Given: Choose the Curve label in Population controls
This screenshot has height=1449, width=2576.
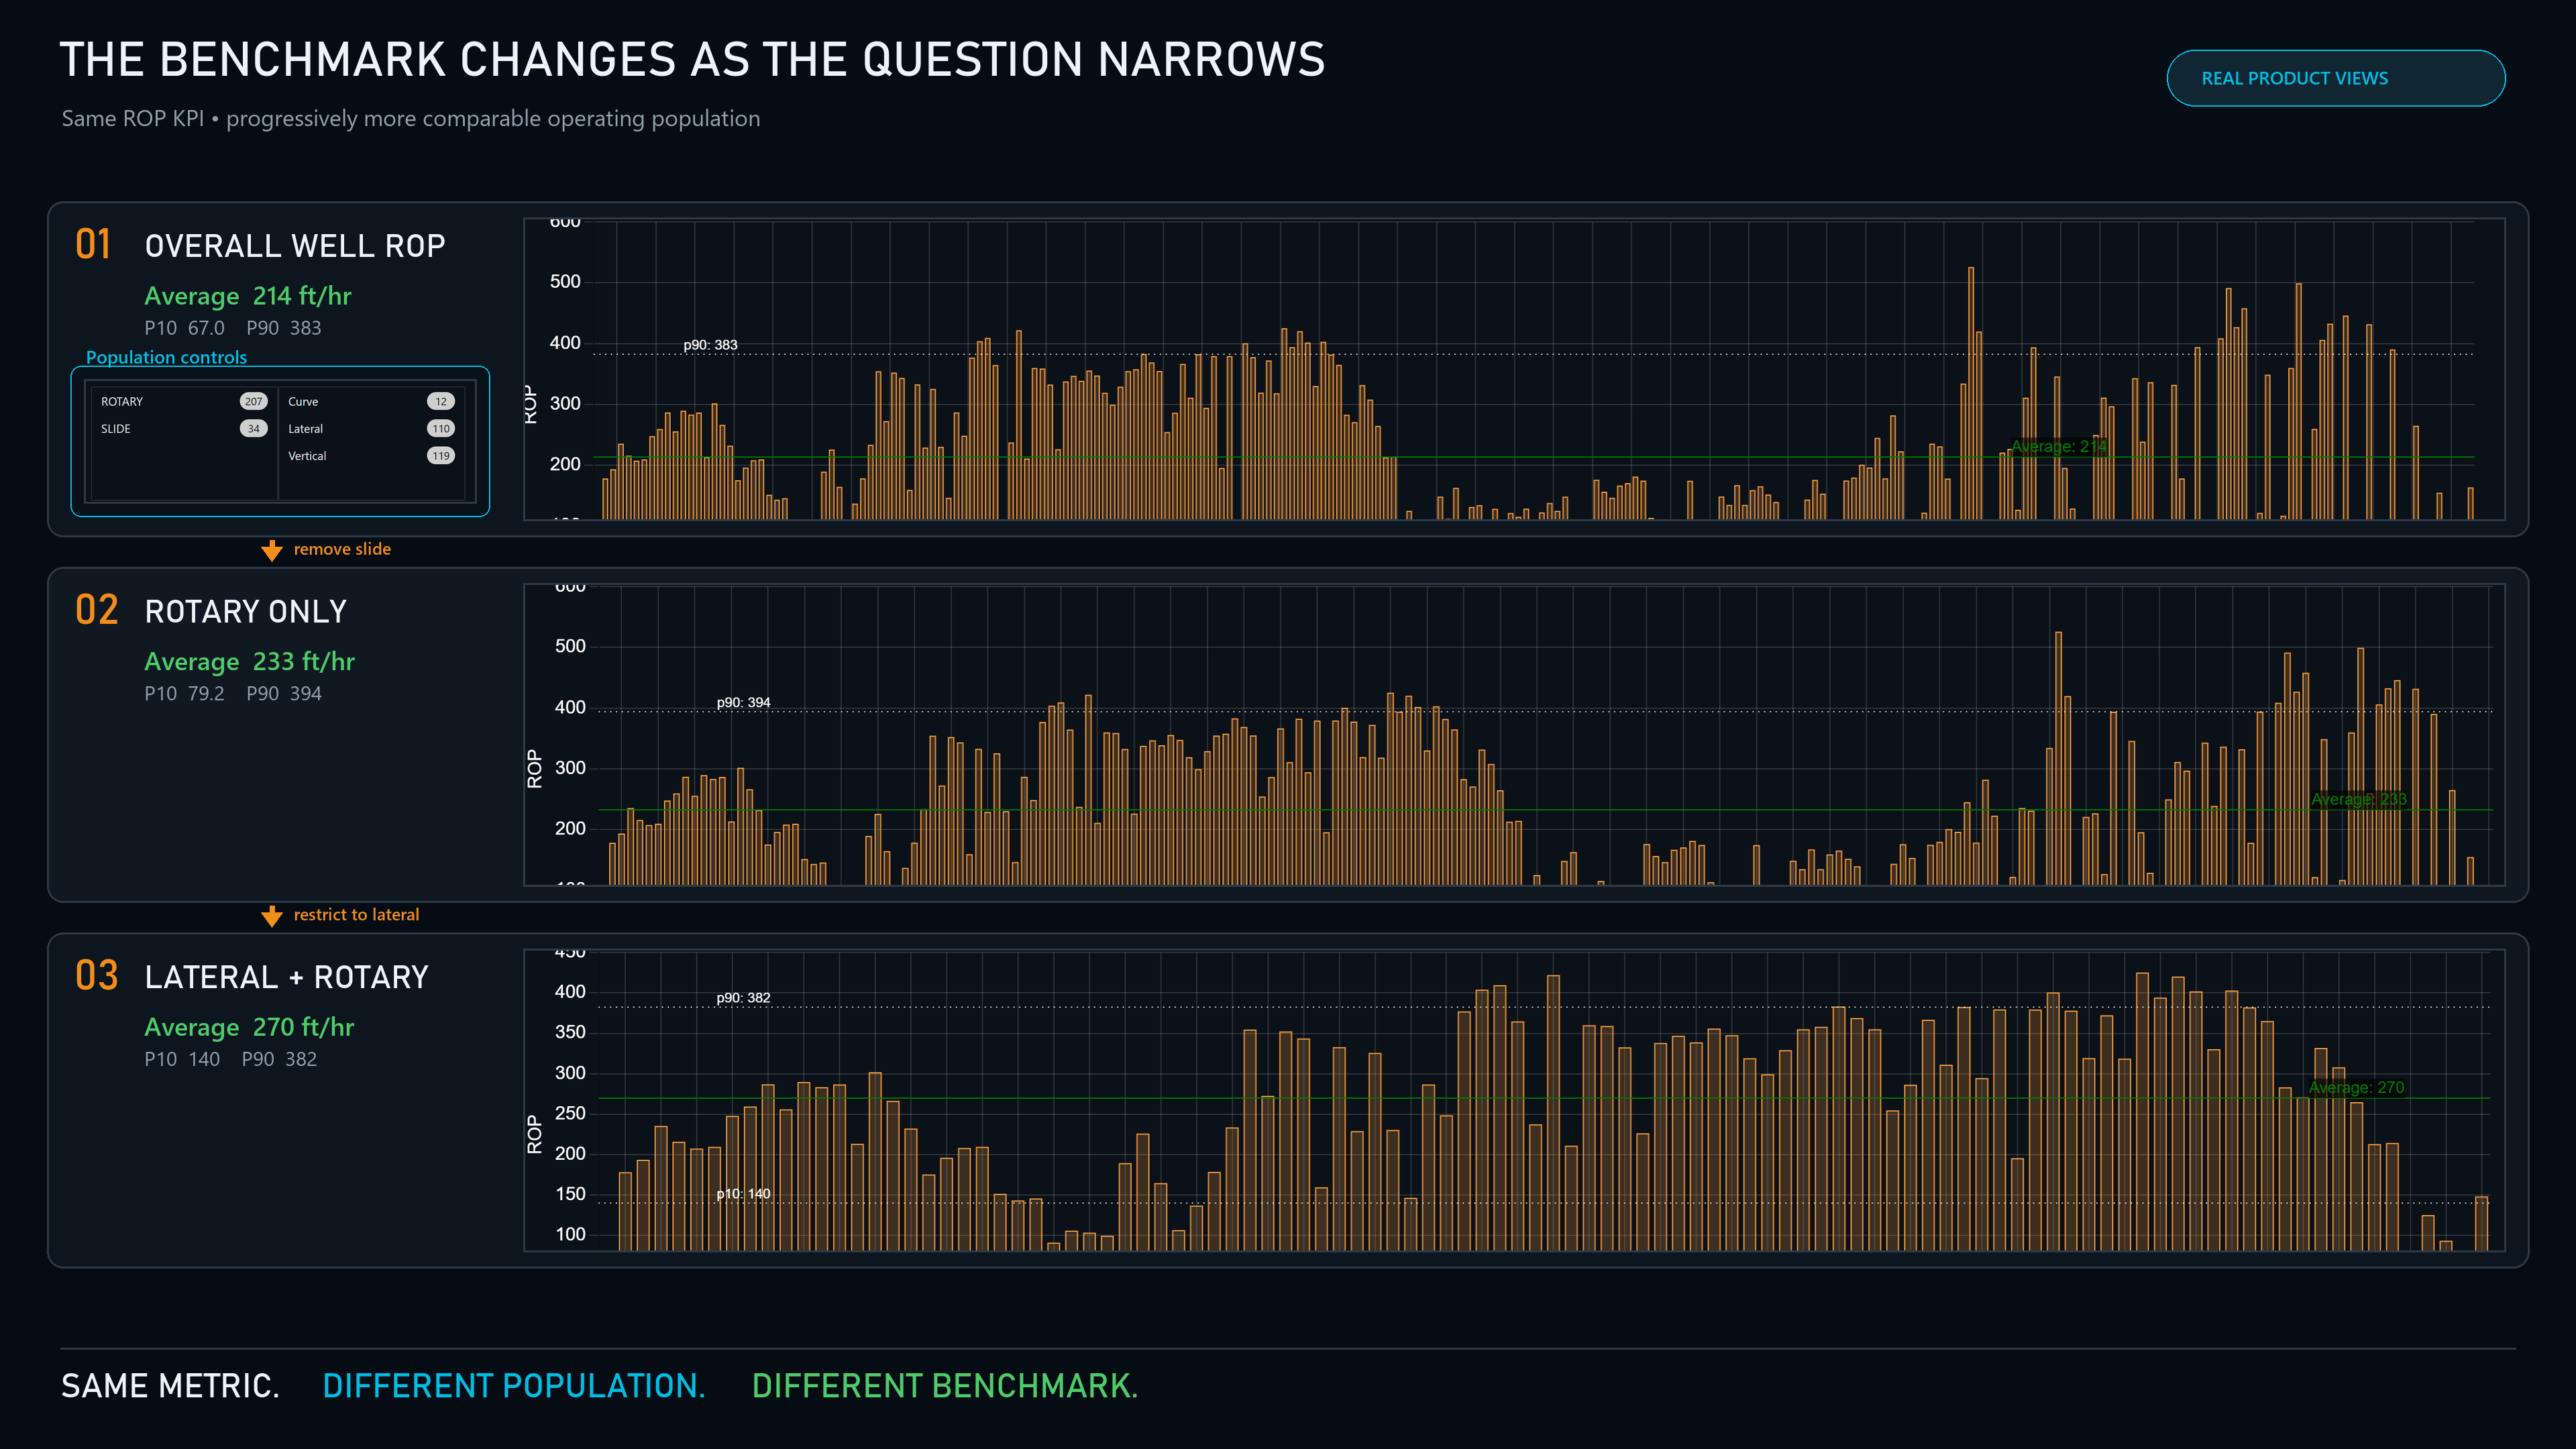Looking at the screenshot, I should (x=303, y=402).
